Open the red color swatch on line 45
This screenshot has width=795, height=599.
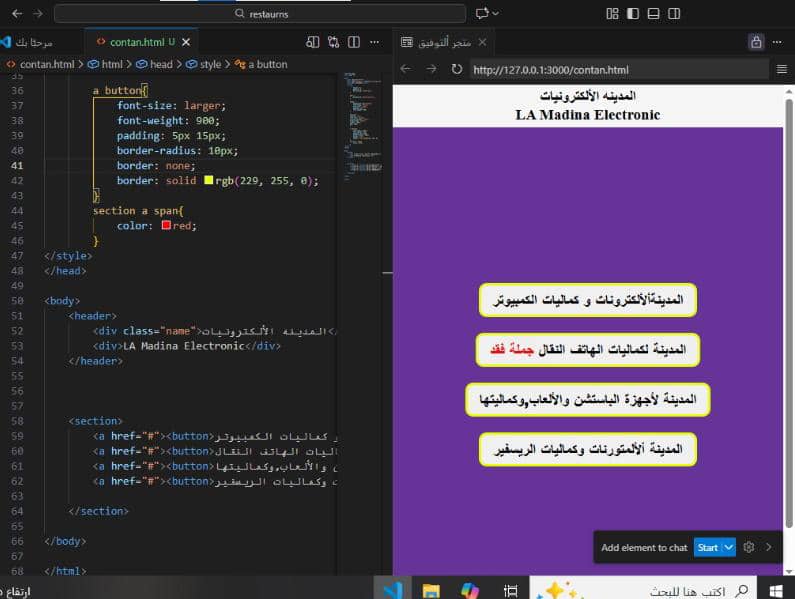click(166, 225)
